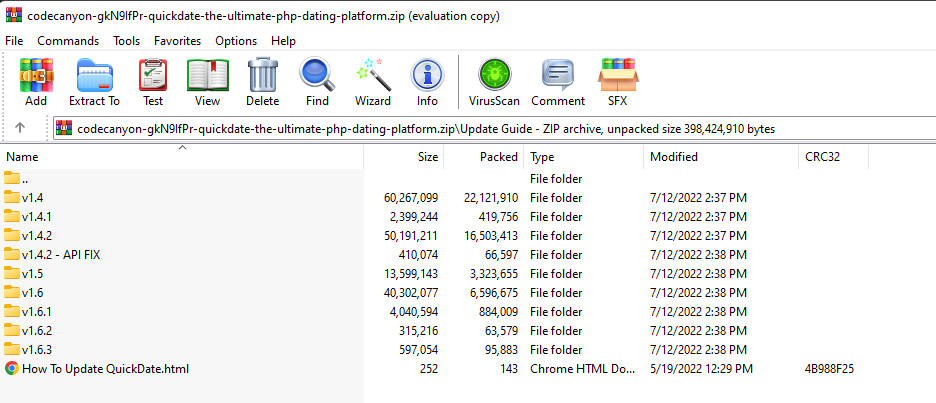Click the folder icon for v1.4.1
Screen dimensions: 936x403
pyautogui.click(x=11, y=216)
